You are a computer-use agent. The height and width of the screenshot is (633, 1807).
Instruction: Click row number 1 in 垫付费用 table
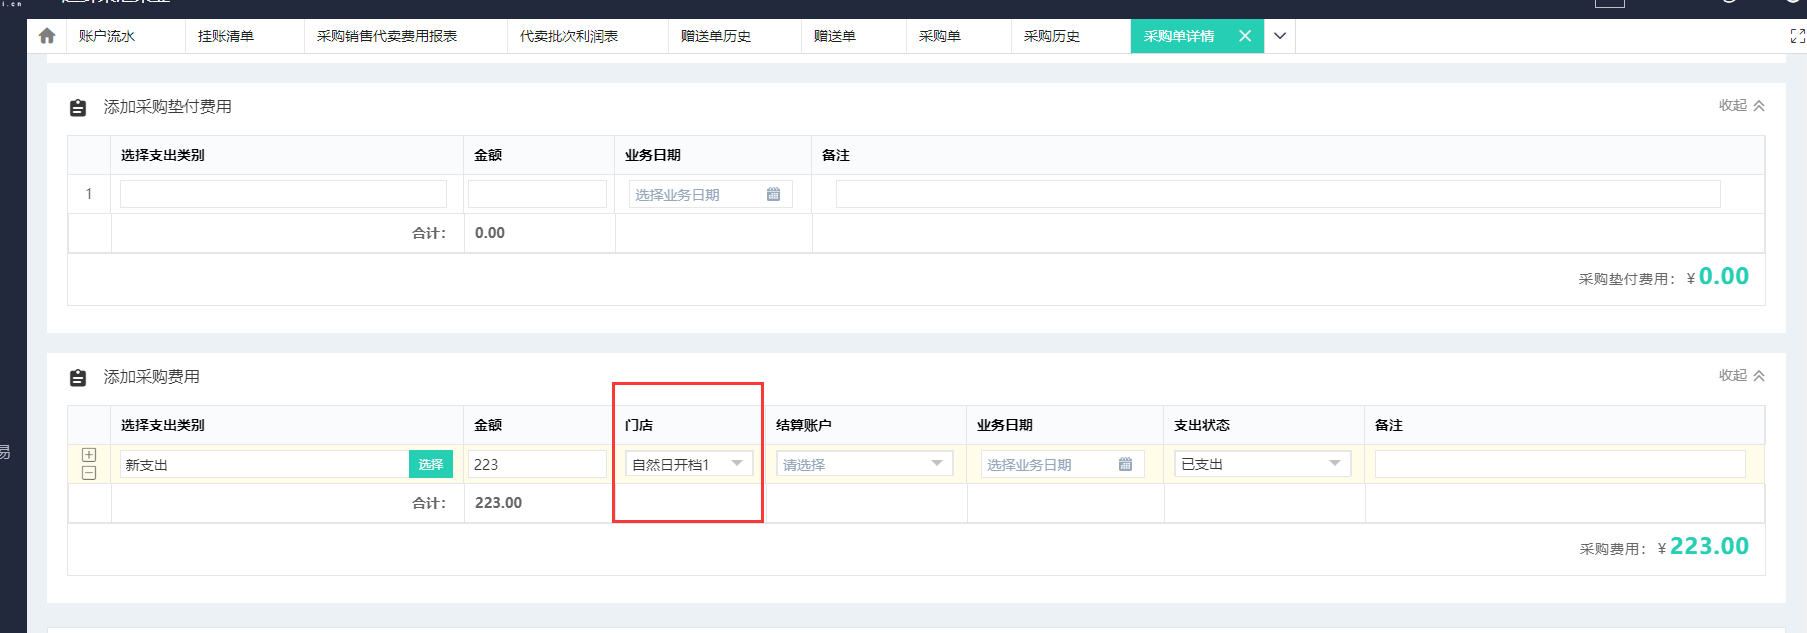[x=89, y=194]
